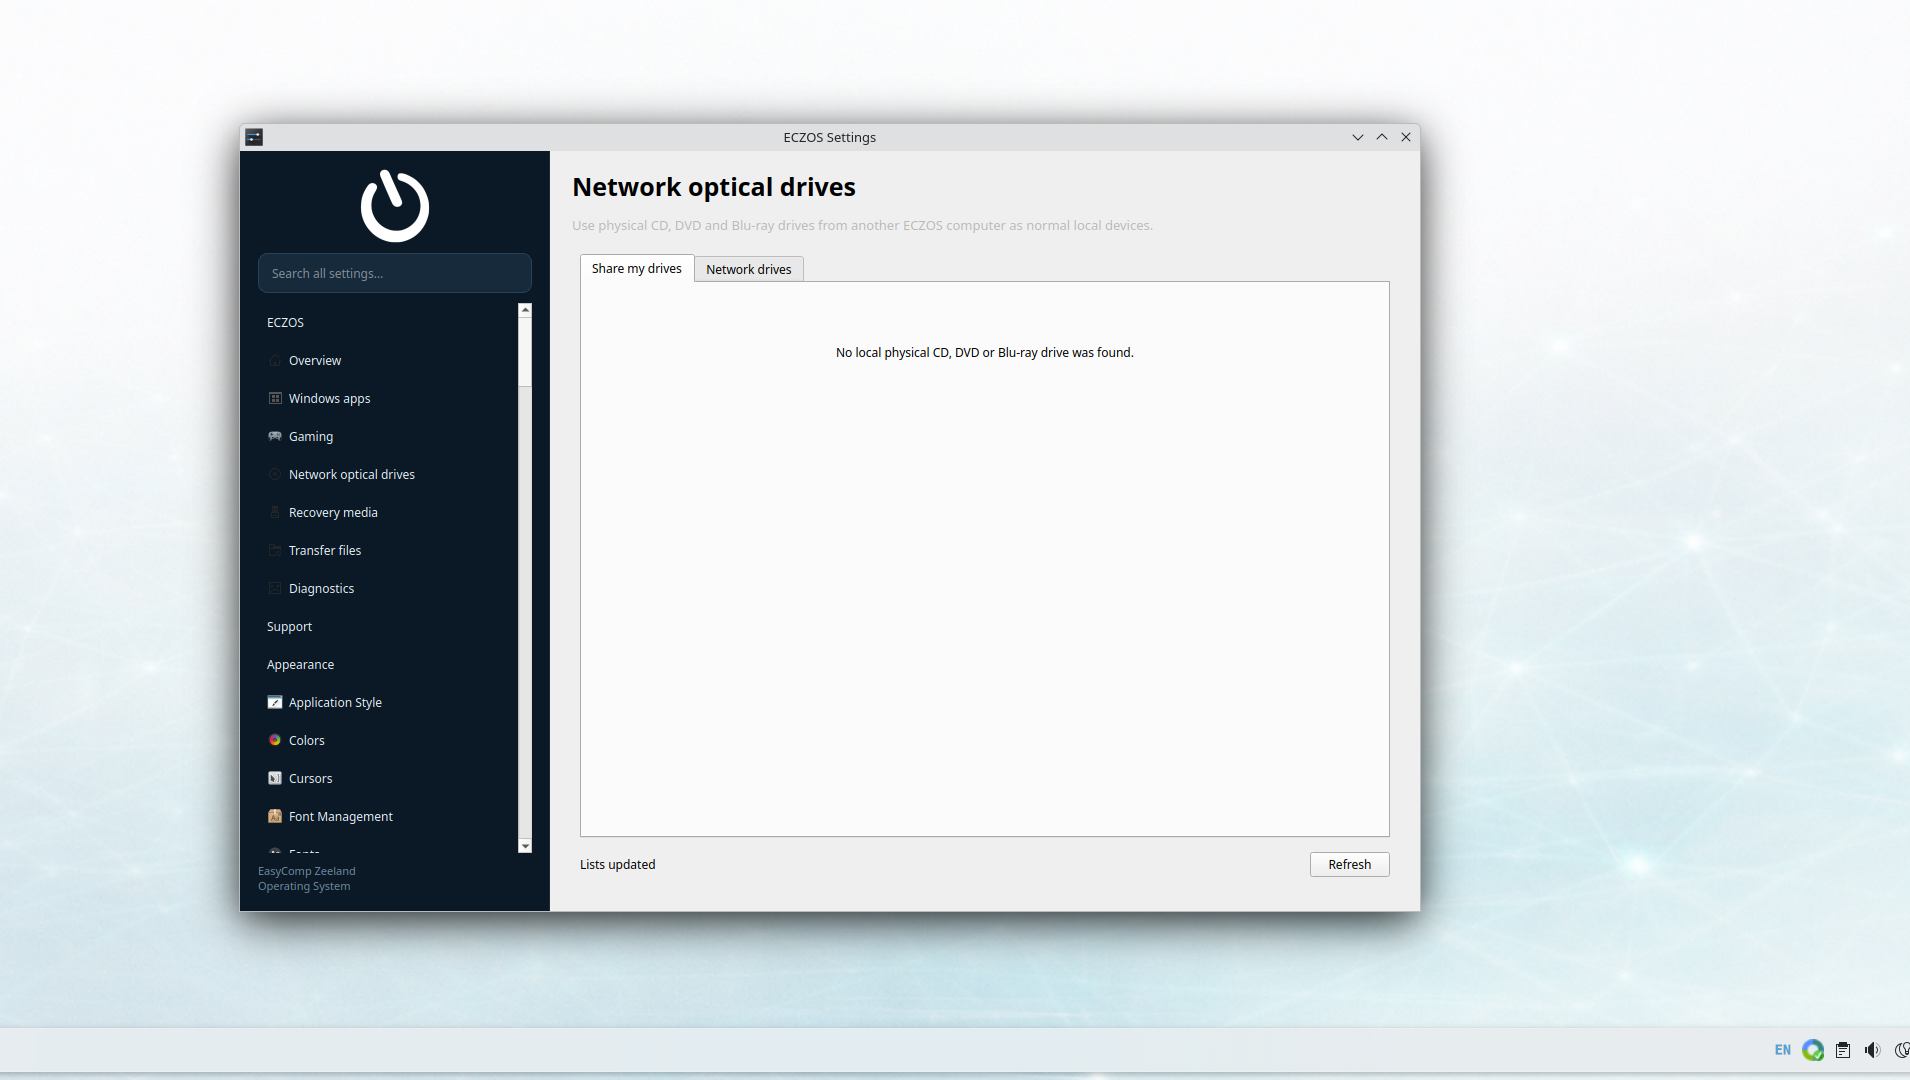Click the 'No local physical CD' message

tap(985, 353)
